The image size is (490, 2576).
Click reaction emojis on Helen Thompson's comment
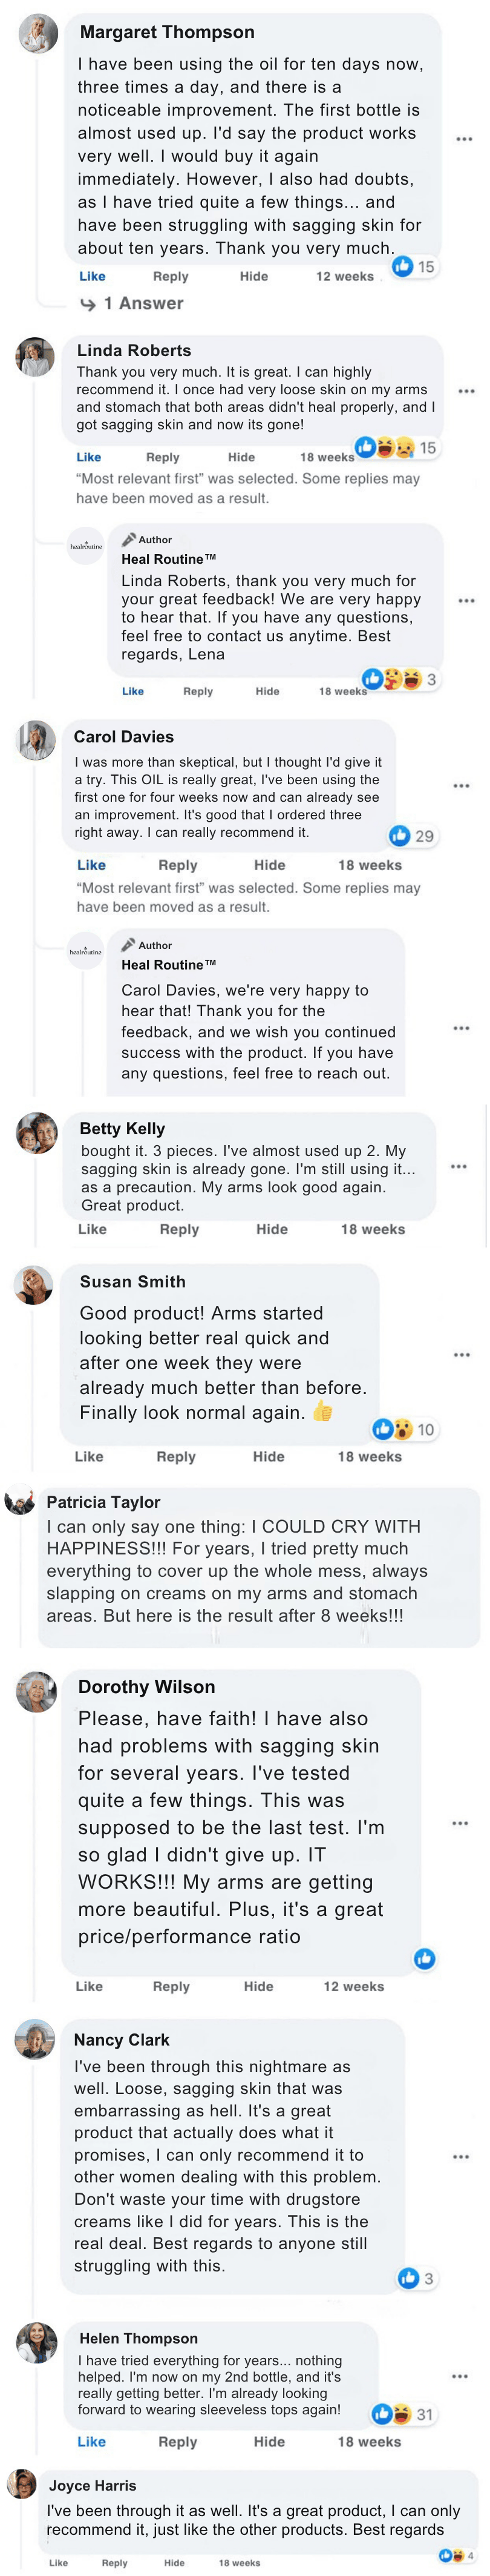tap(392, 2414)
